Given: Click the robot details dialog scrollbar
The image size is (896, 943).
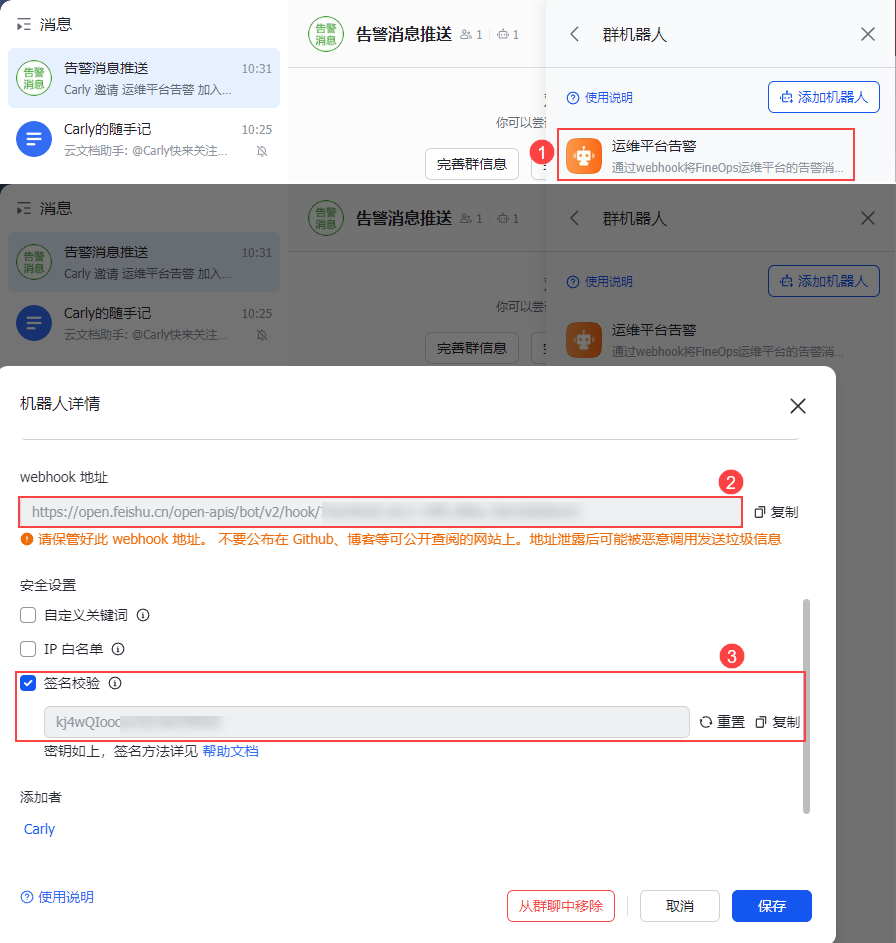Looking at the screenshot, I should click(x=806, y=706).
